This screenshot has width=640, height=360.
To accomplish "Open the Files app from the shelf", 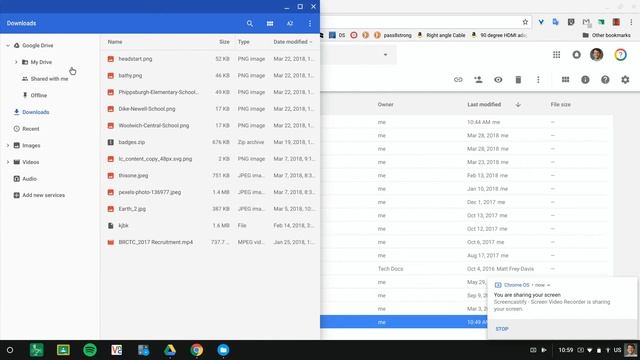I will tap(223, 350).
